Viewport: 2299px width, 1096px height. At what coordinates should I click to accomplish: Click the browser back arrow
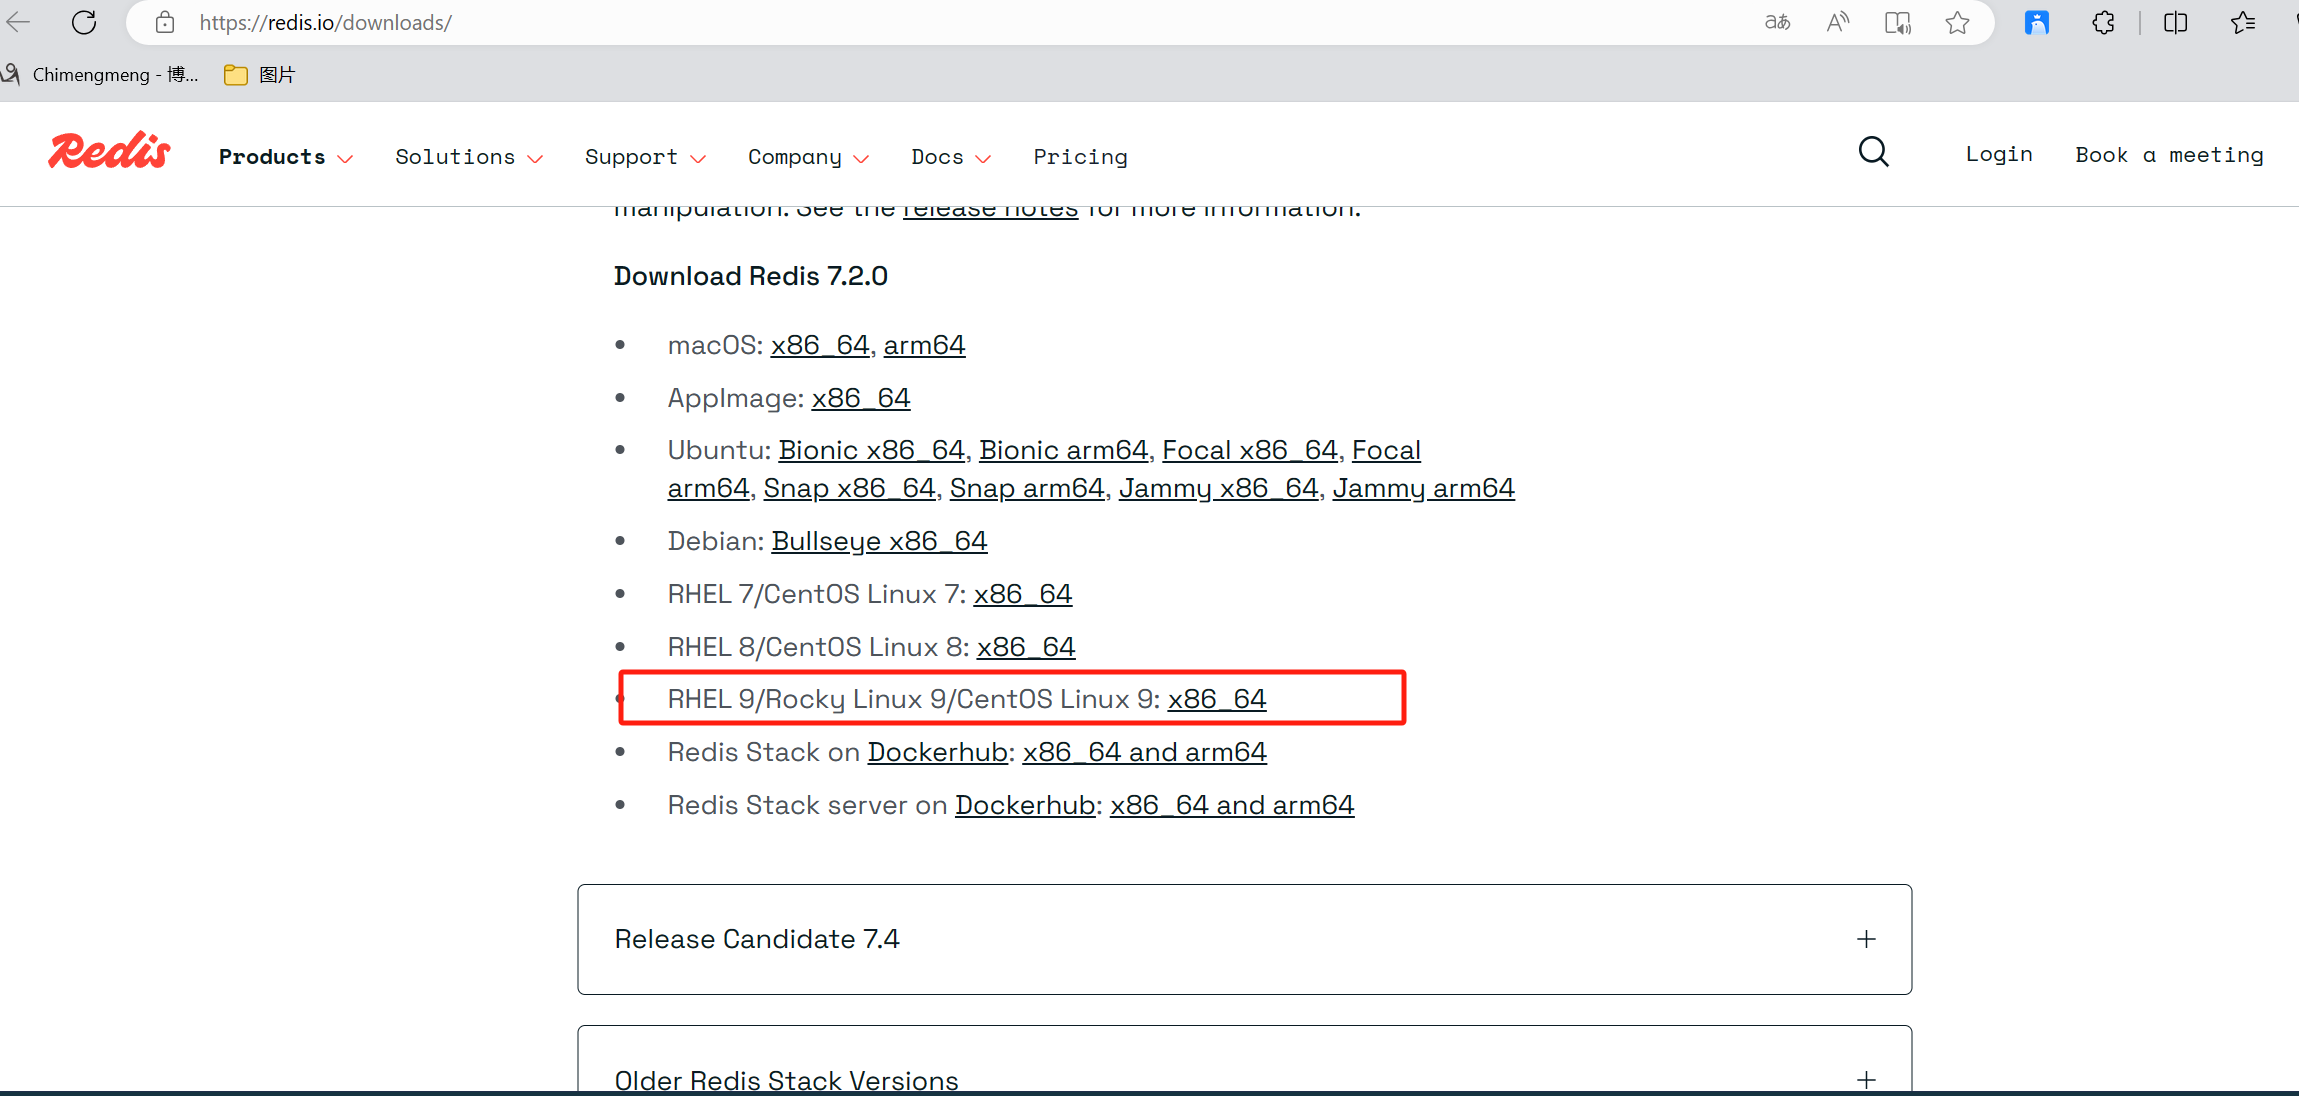point(18,22)
